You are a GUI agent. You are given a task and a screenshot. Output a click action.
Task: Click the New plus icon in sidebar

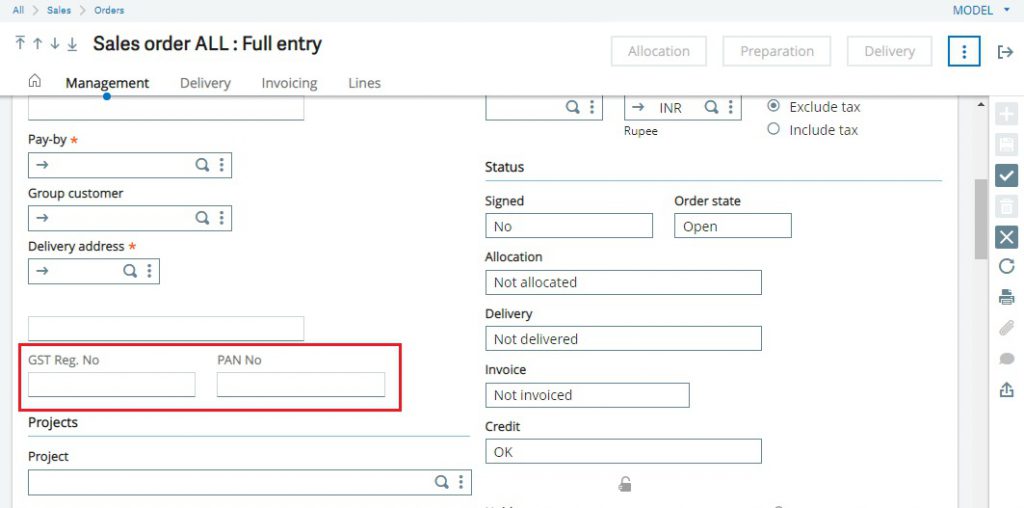click(x=1006, y=114)
